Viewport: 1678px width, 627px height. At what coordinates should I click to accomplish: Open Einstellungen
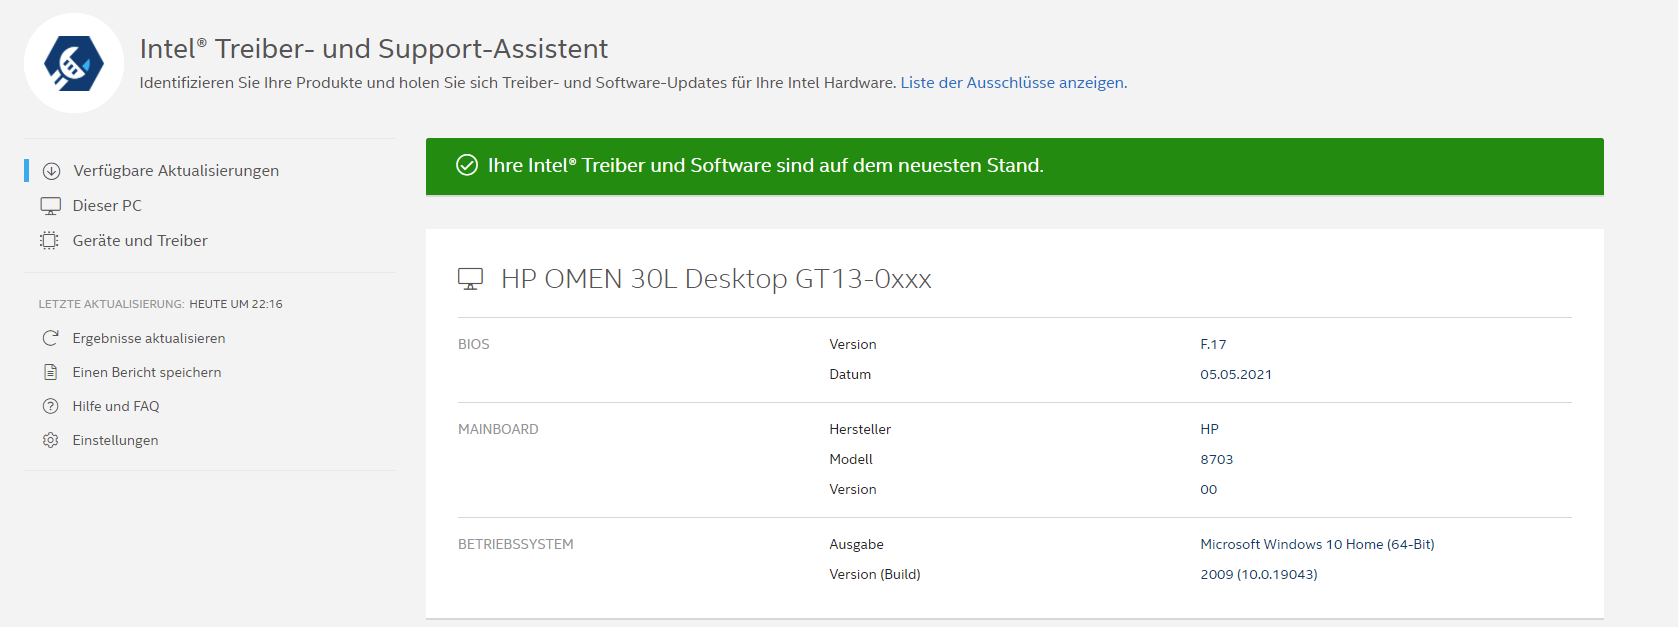pos(115,440)
